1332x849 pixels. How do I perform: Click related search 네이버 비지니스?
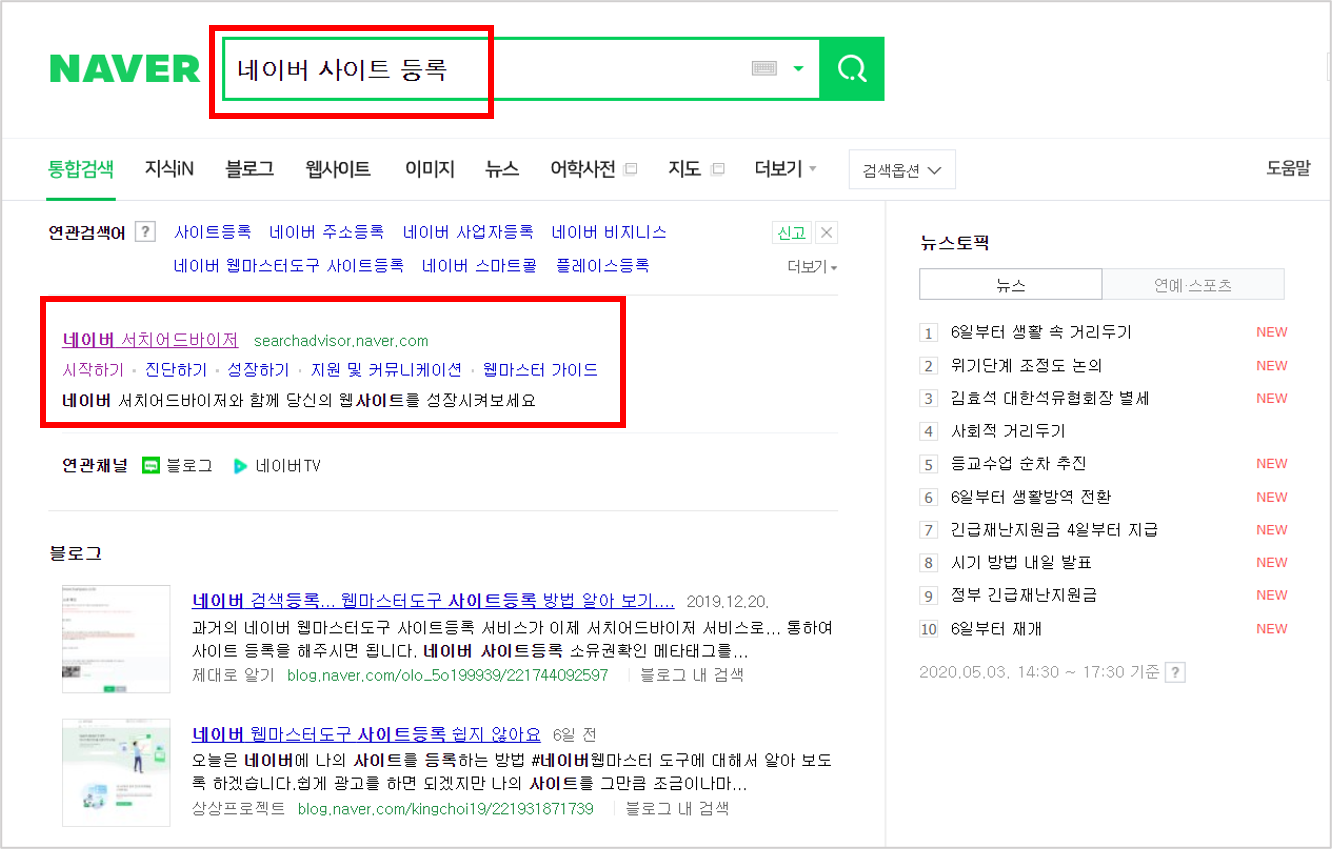click(609, 232)
